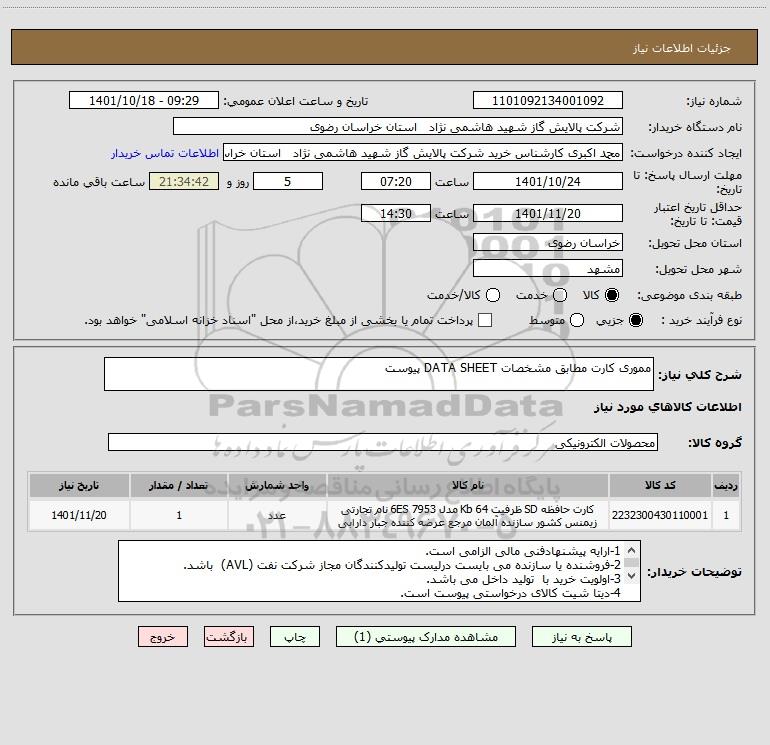This screenshot has width=770, height=745.
Task: Click the بازگشت back button
Action: pyautogui.click(x=229, y=637)
